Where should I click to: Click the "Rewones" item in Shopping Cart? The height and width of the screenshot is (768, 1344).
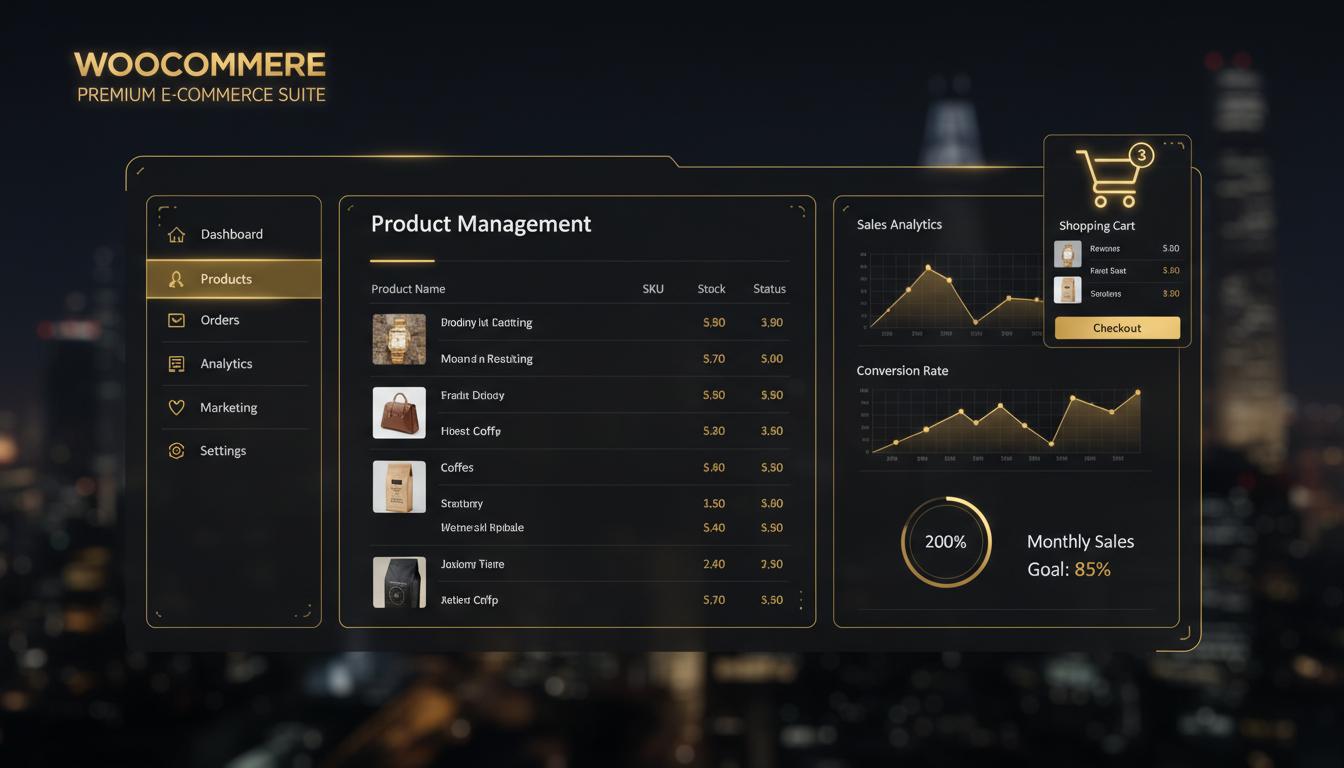pos(1105,249)
